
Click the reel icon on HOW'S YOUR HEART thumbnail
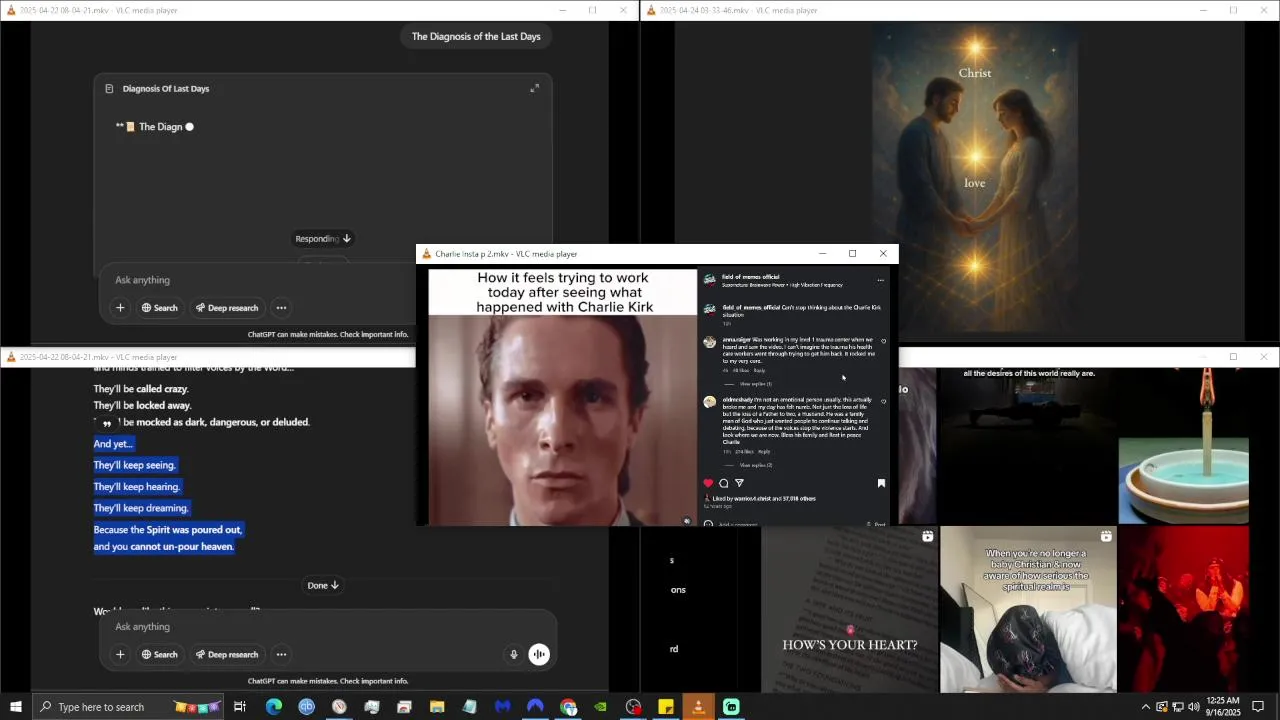tap(927, 537)
